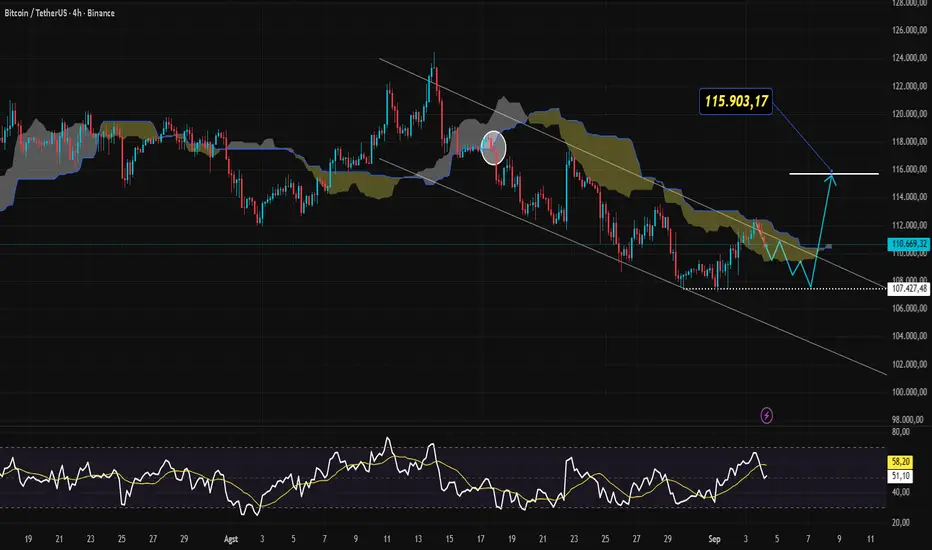Click the 104.000,00 price axis label
This screenshot has height=550, width=932.
tap(909, 336)
